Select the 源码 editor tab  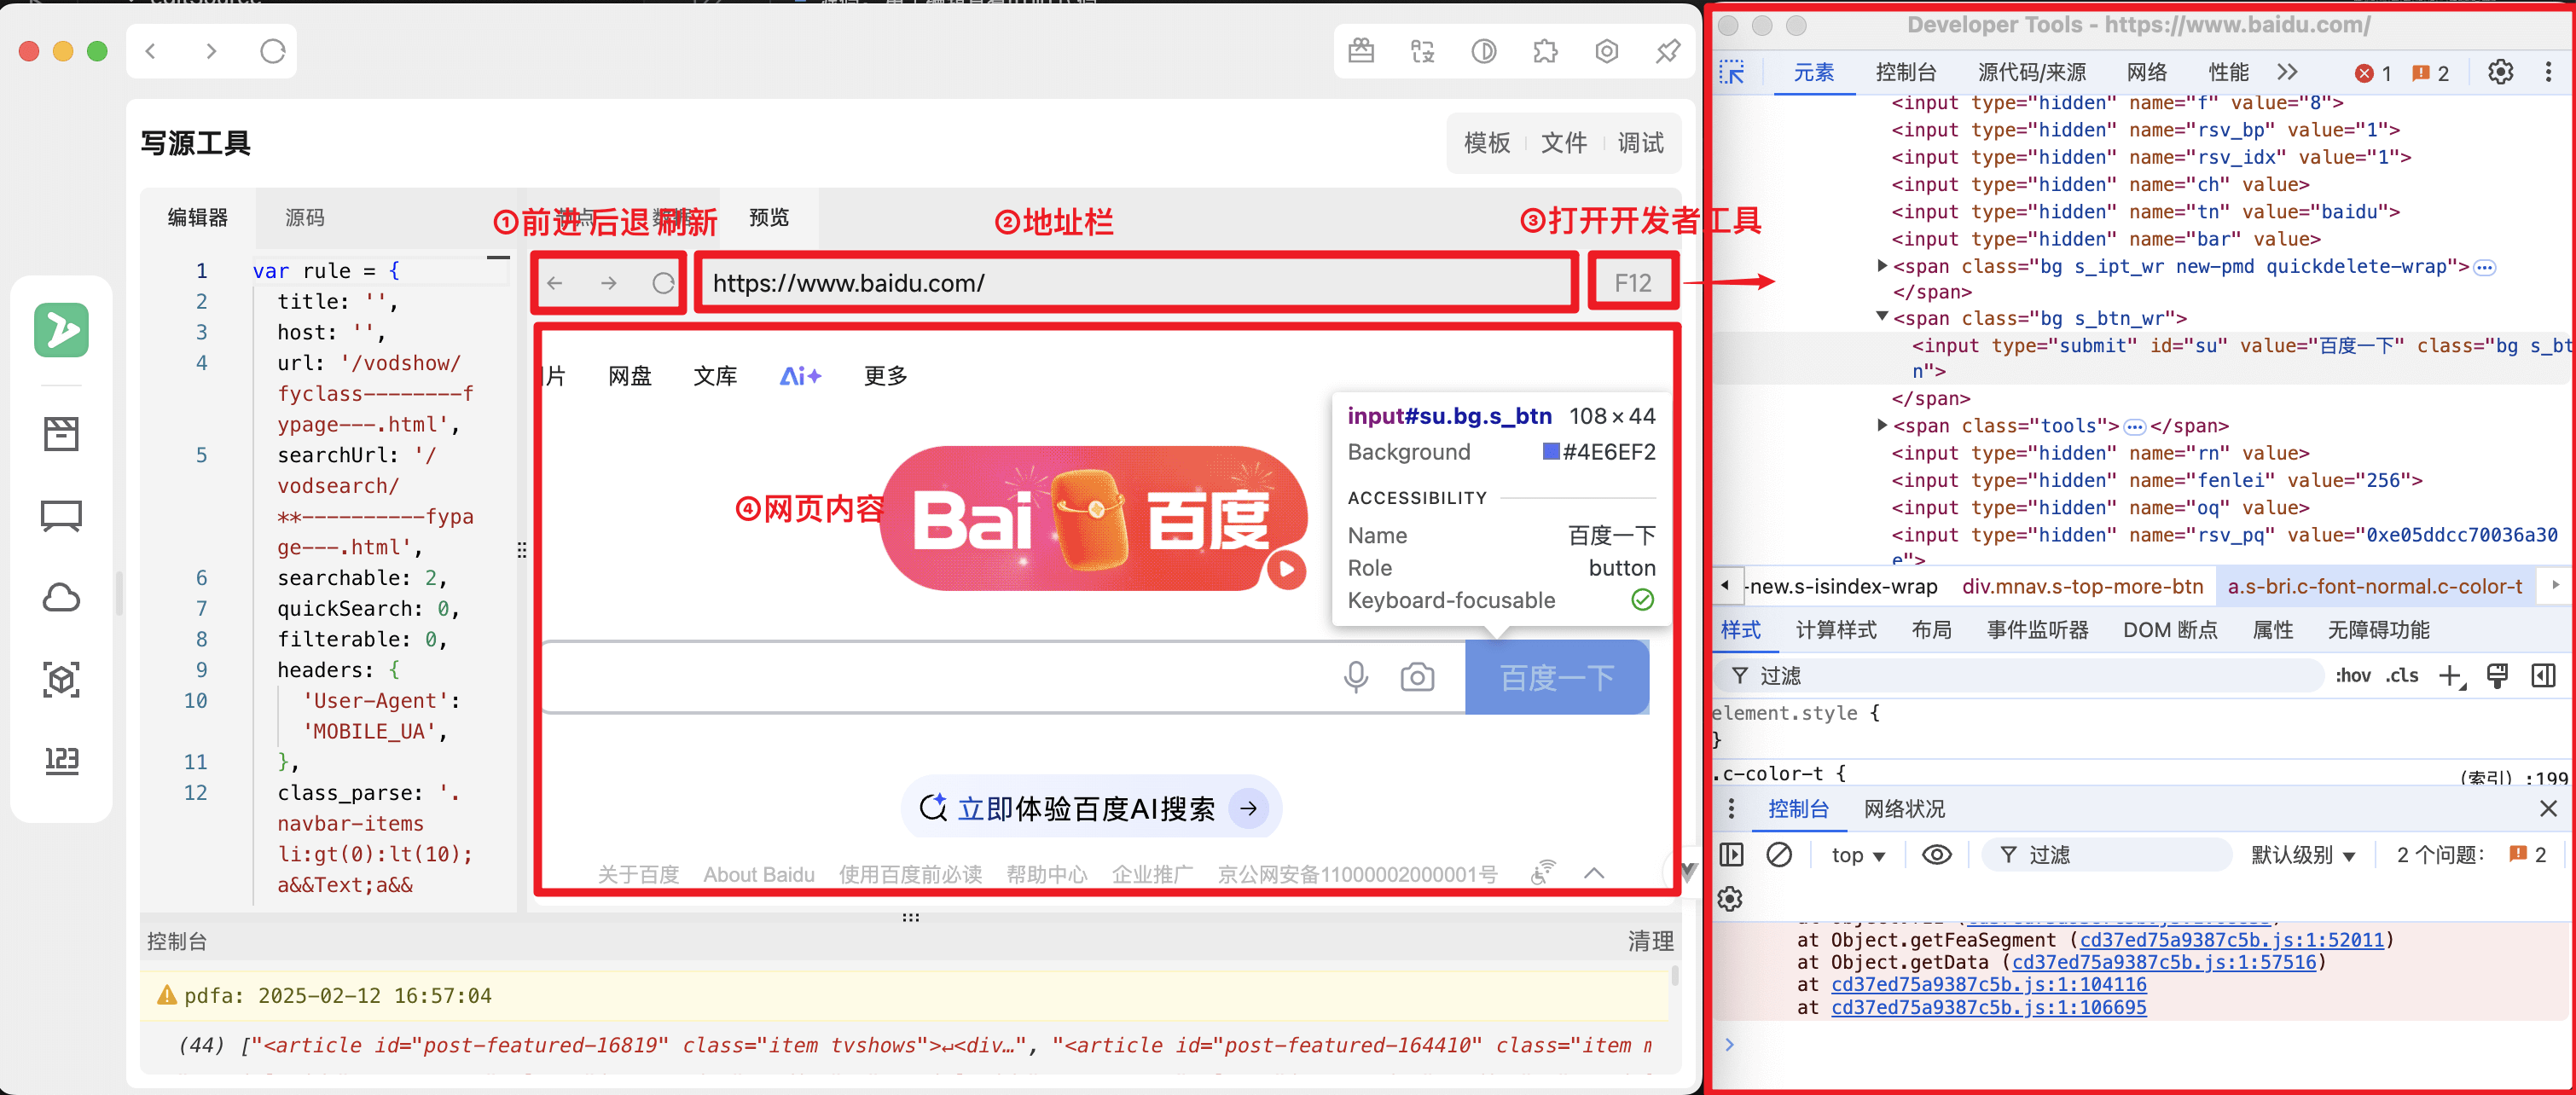click(304, 218)
